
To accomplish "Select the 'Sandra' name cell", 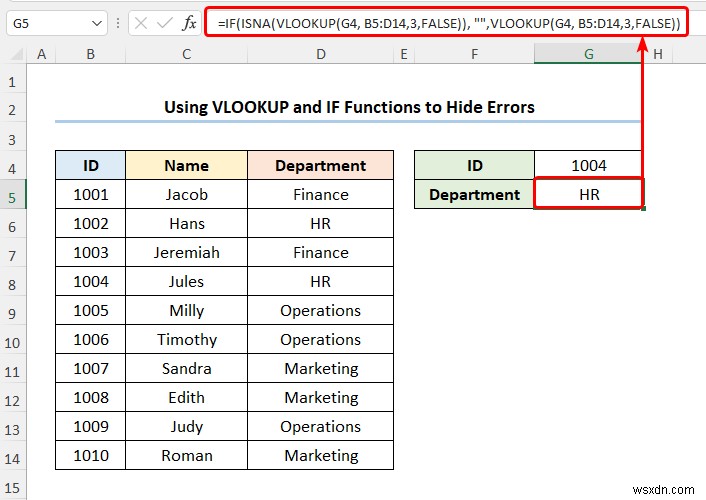I will click(x=186, y=368).
